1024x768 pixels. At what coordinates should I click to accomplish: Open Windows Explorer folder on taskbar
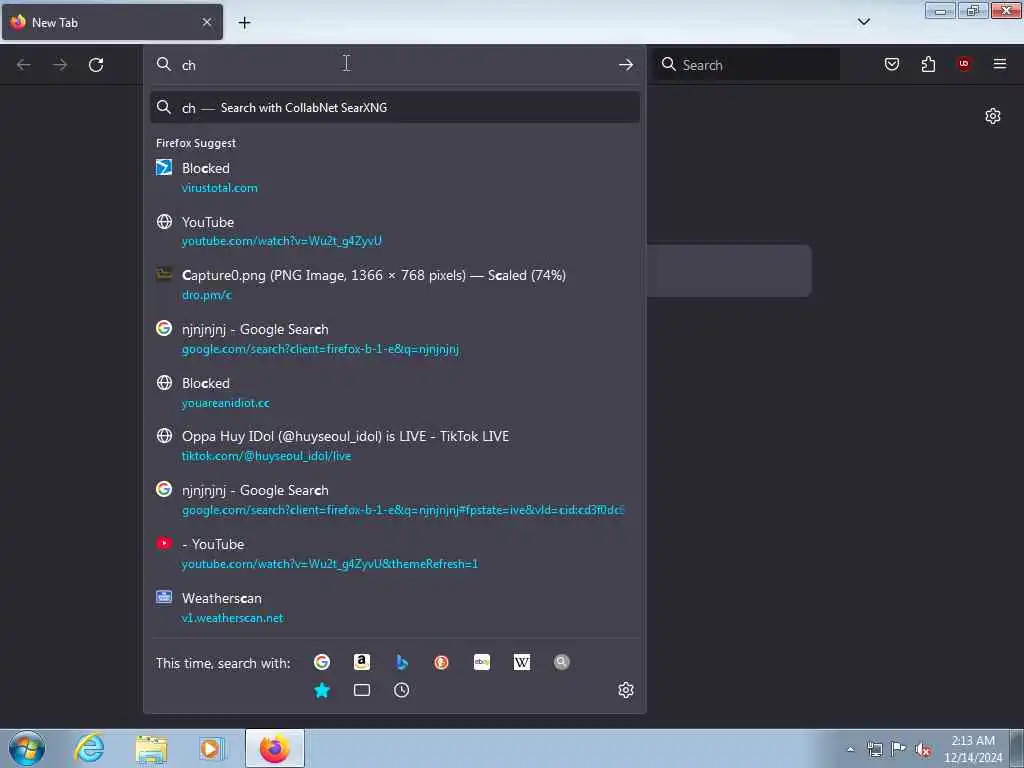[x=152, y=748]
